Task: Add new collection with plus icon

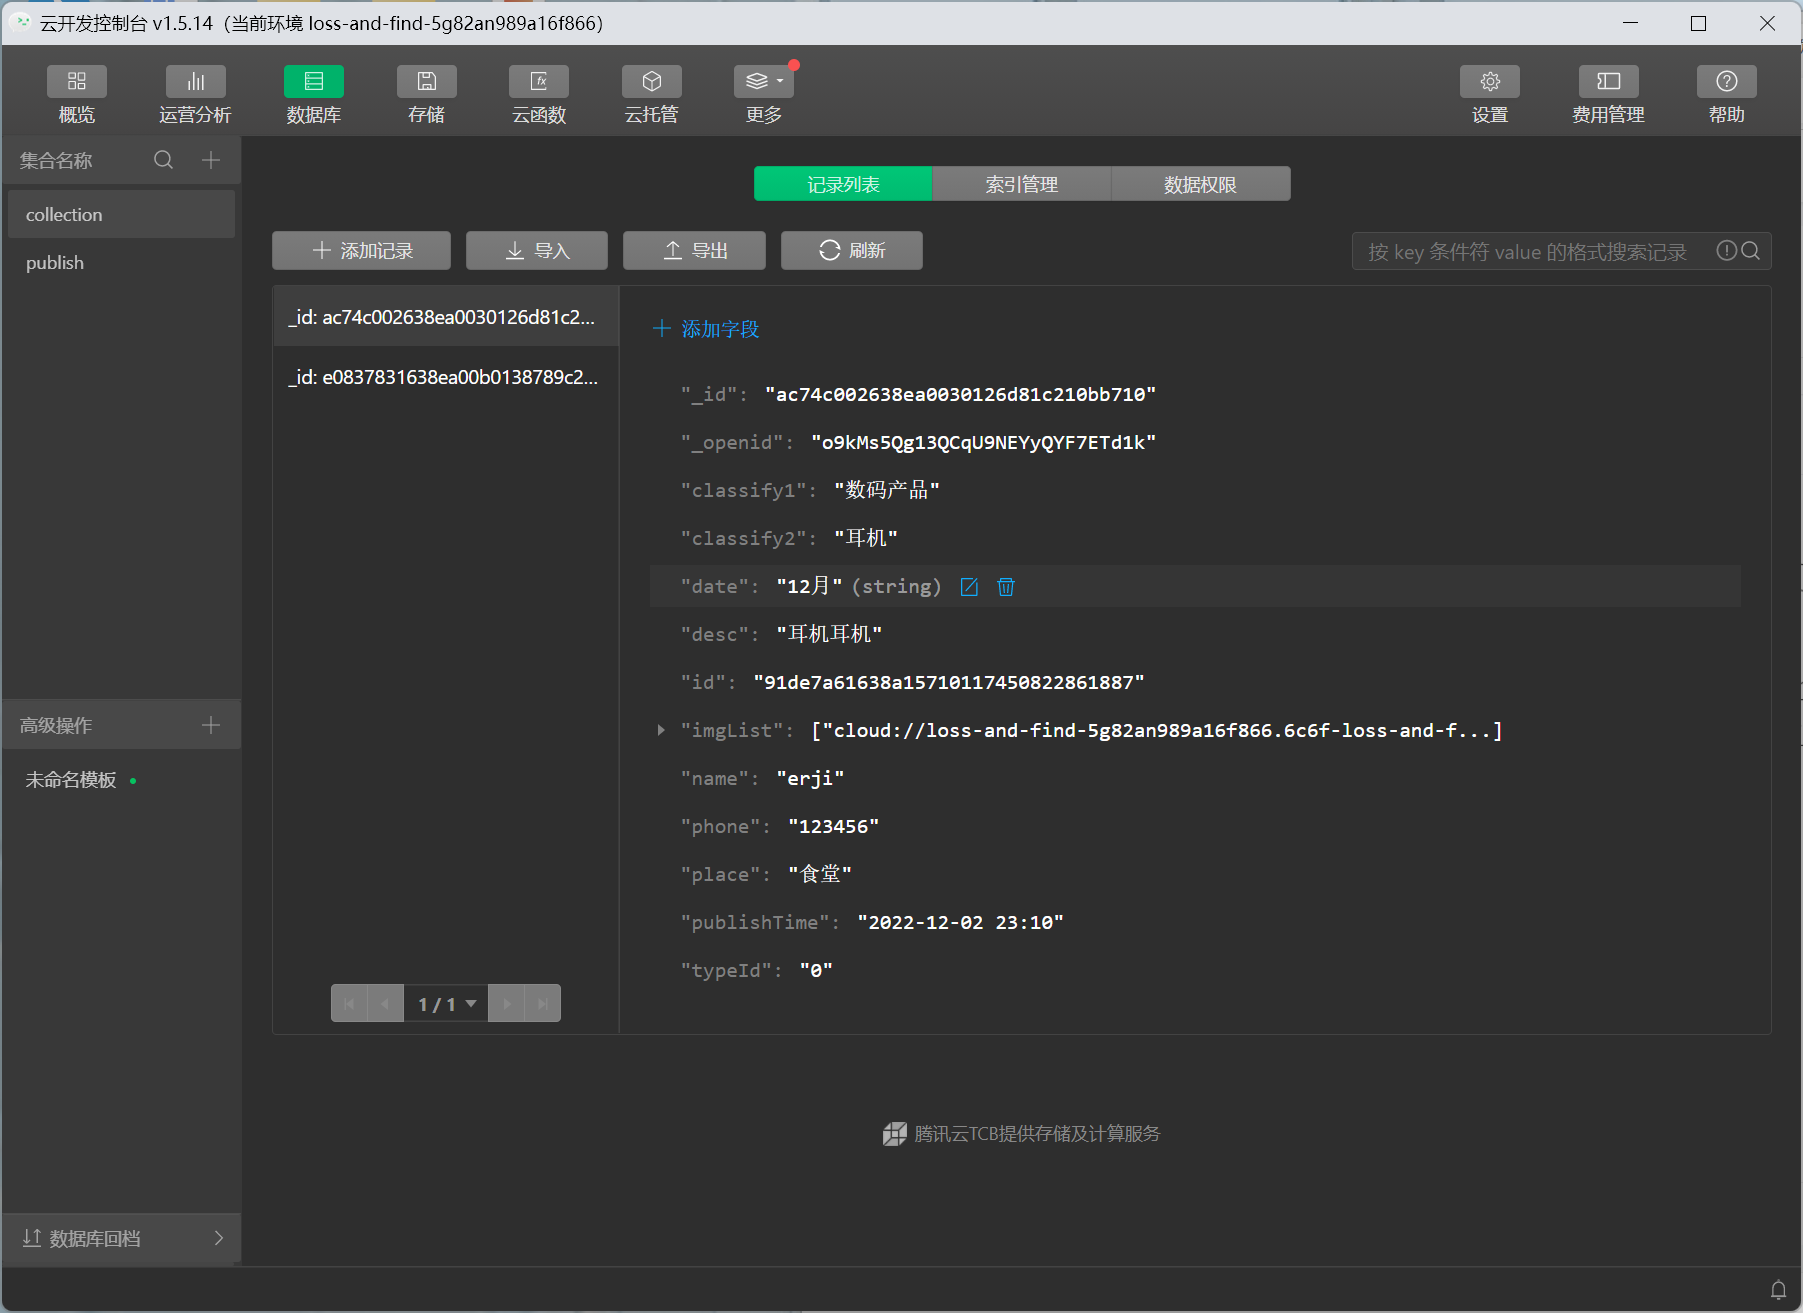Action: 211,160
